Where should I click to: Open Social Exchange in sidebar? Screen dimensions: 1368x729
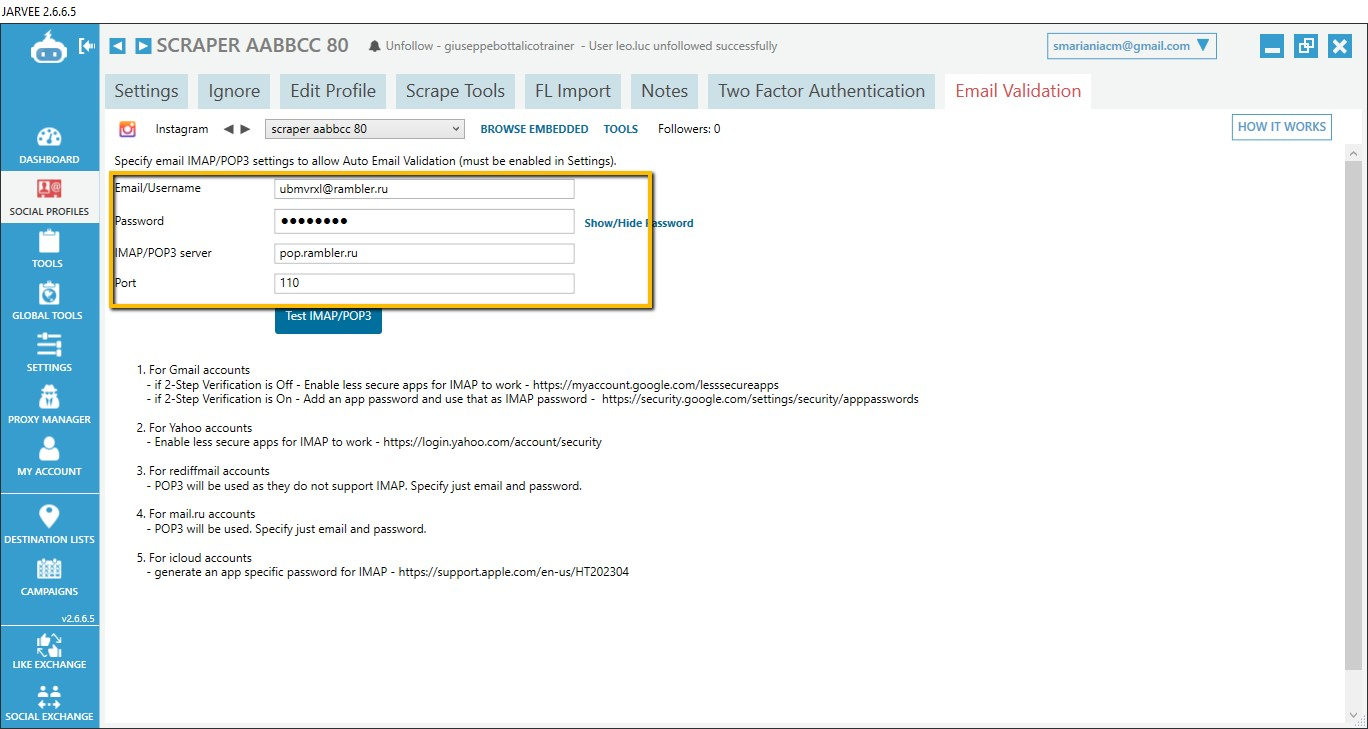pos(49,703)
